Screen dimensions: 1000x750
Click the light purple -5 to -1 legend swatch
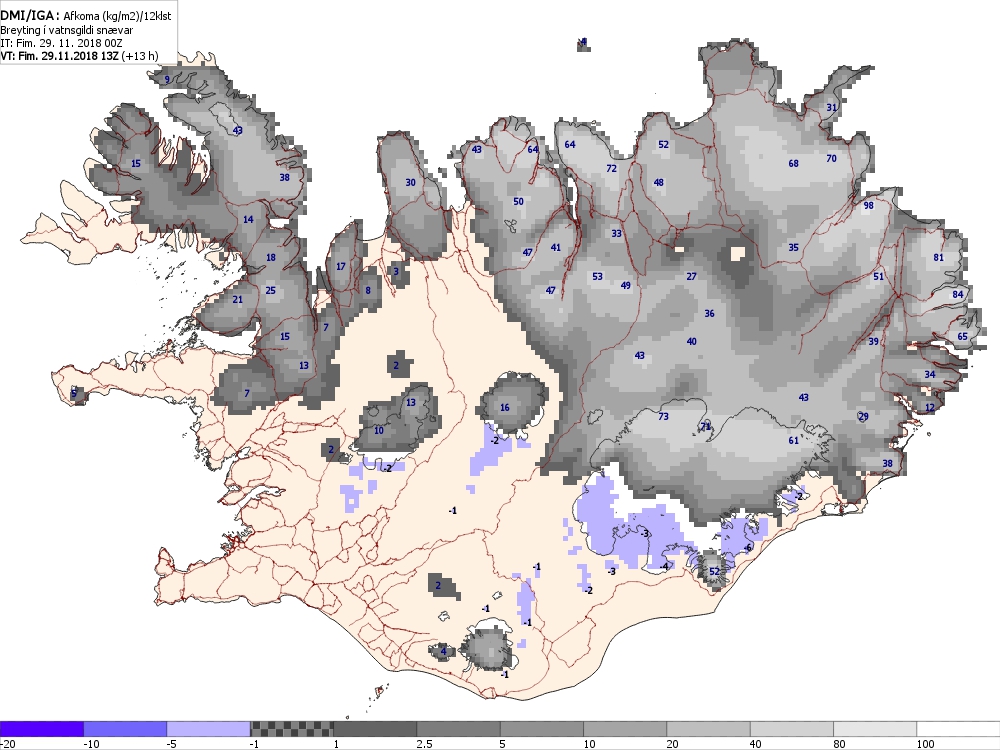tap(209, 729)
